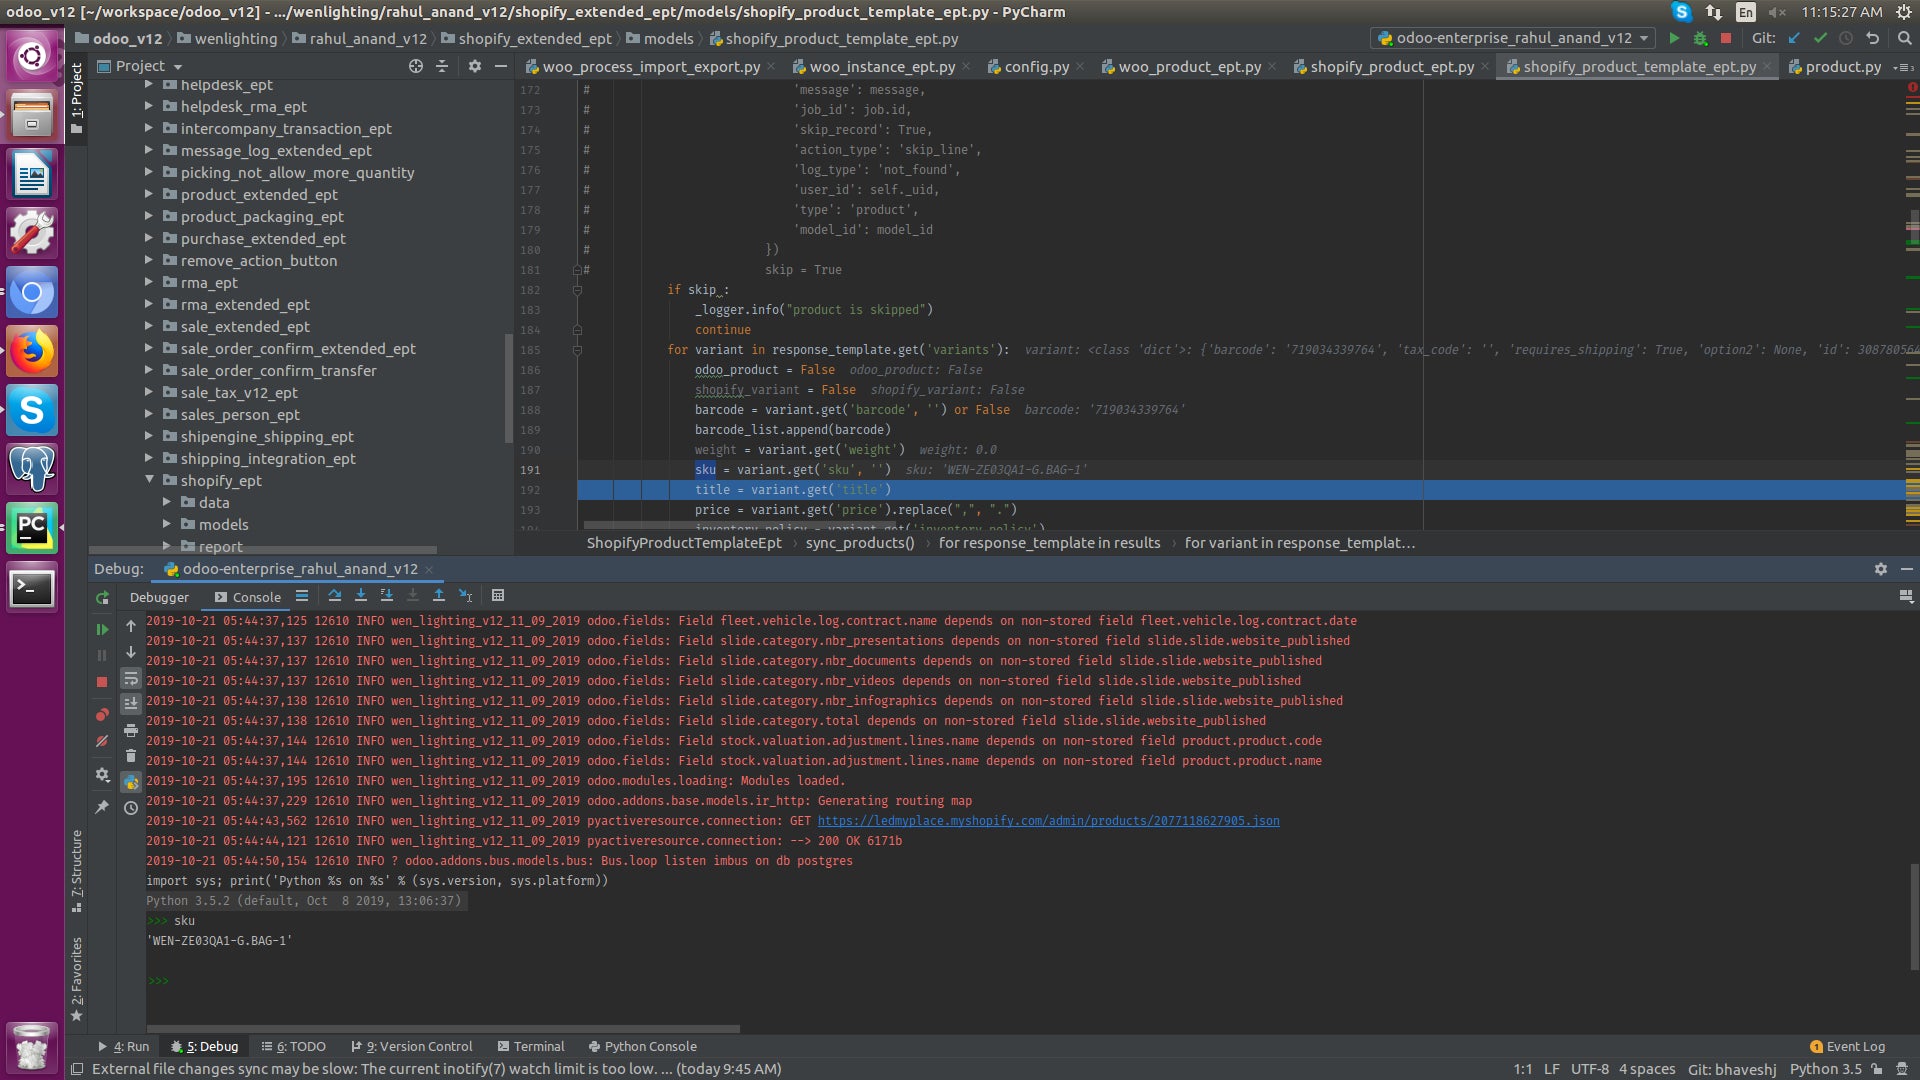Toggle mute breakpoints in debugger
Screen dimensions: 1920x1080
click(x=102, y=741)
